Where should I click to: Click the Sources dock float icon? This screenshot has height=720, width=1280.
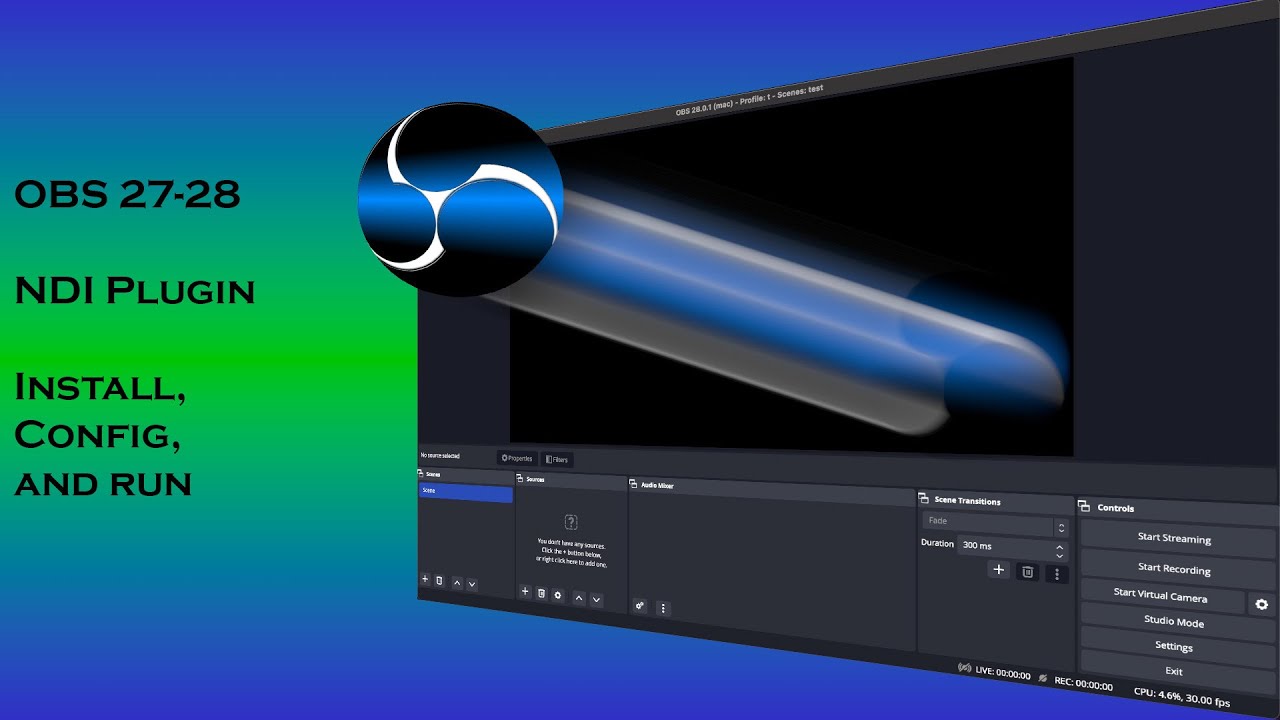521,479
